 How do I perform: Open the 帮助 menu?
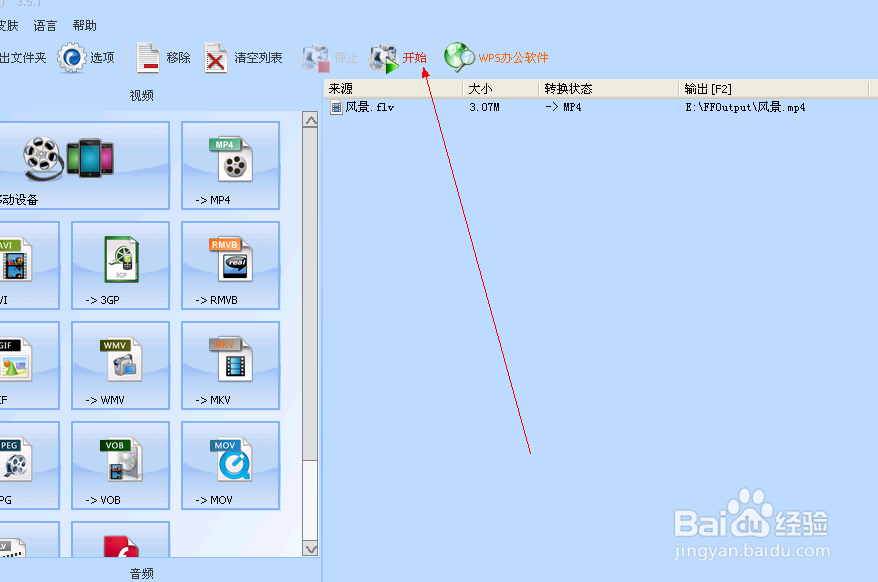tap(84, 25)
